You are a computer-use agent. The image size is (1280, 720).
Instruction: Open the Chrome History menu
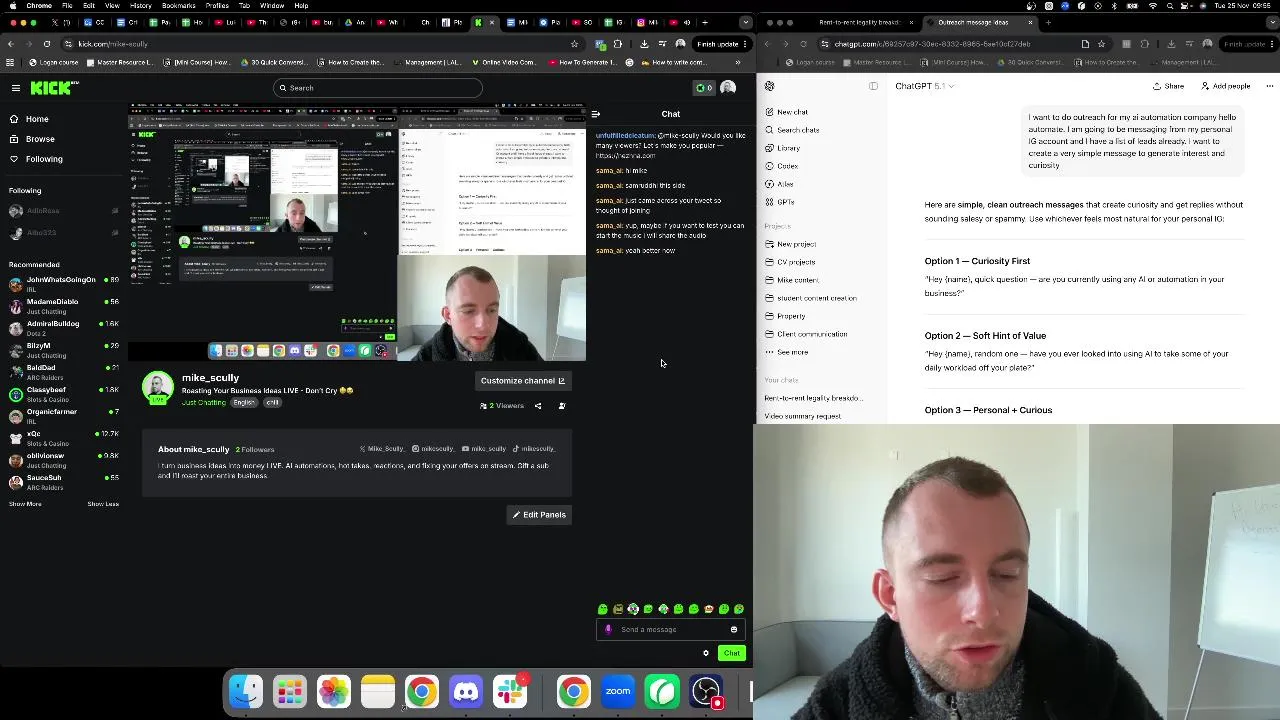pos(141,6)
